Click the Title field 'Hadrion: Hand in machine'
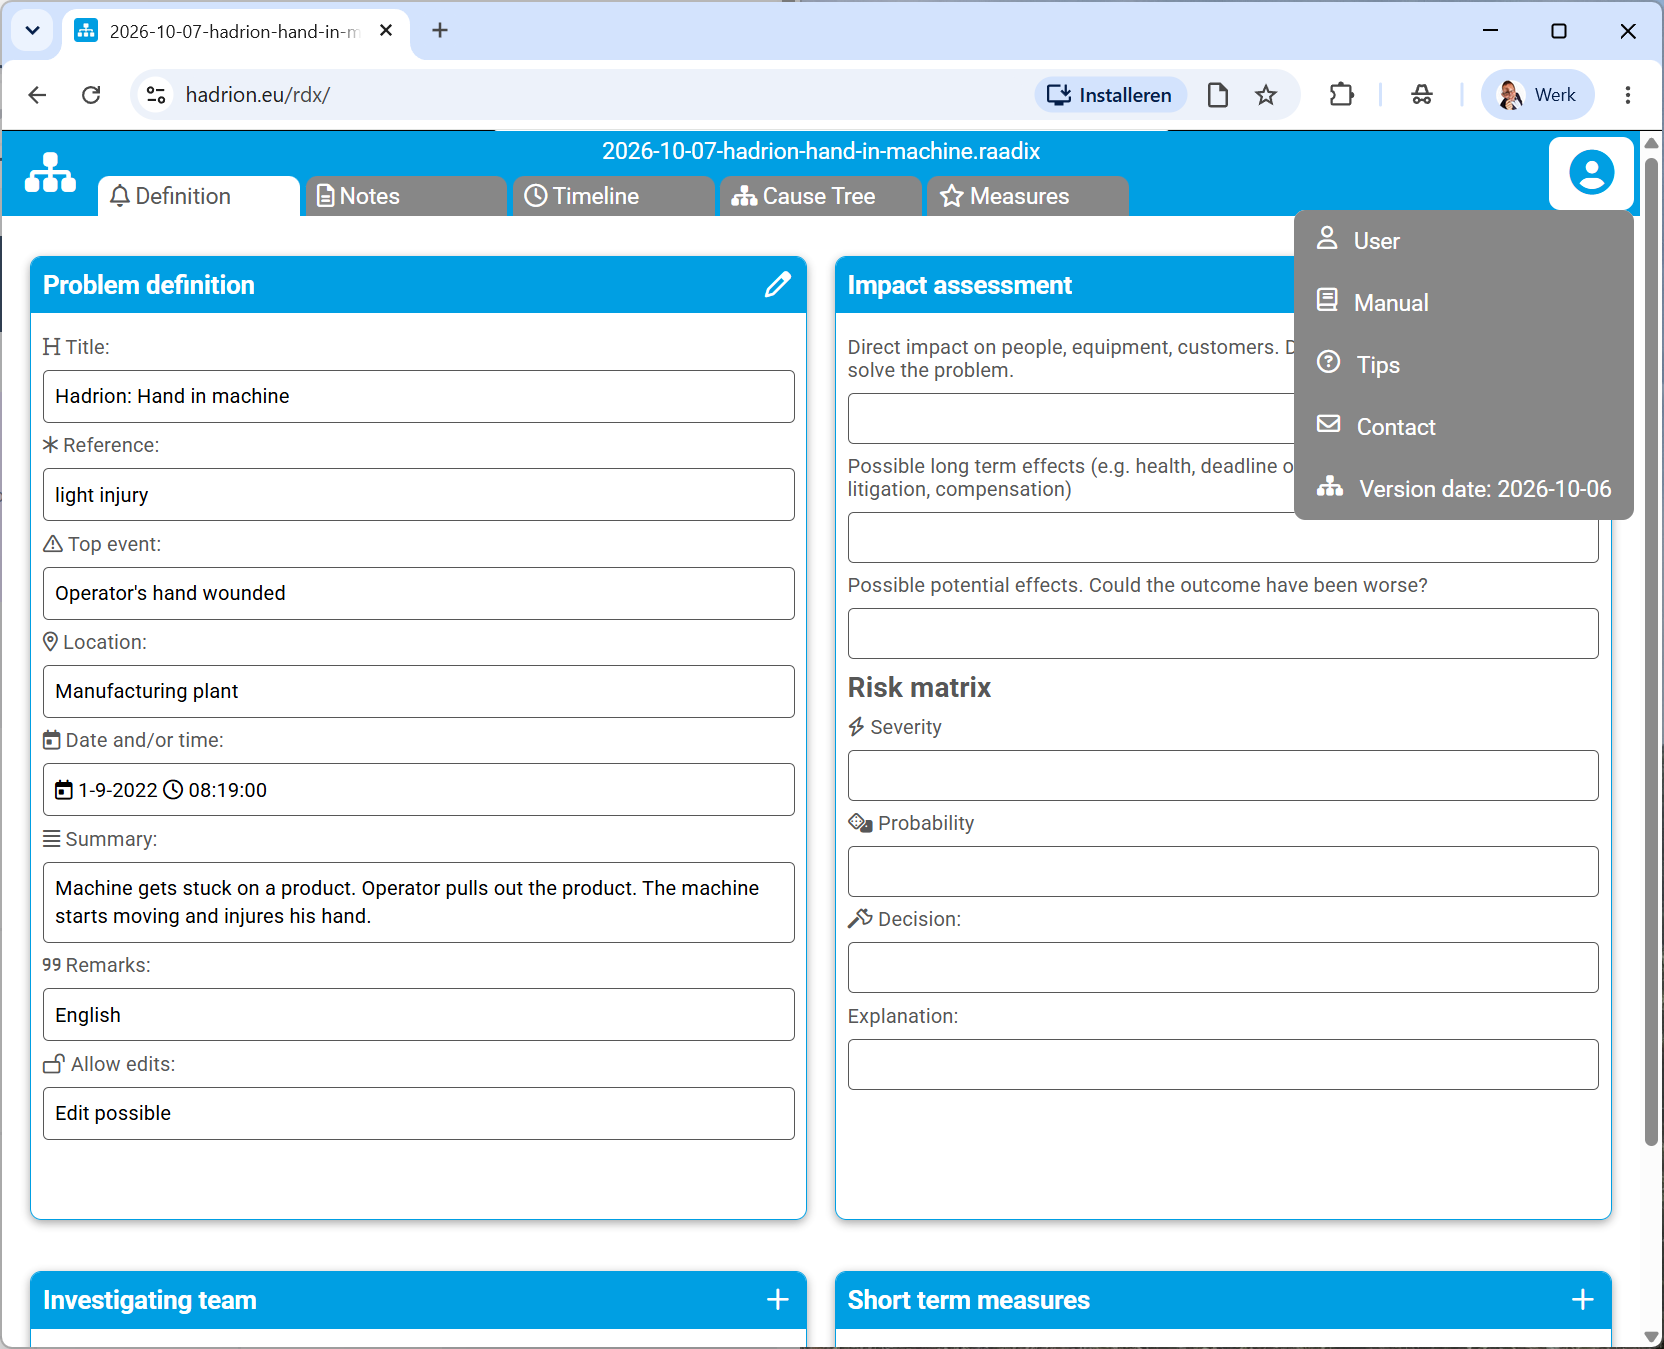 tap(418, 396)
